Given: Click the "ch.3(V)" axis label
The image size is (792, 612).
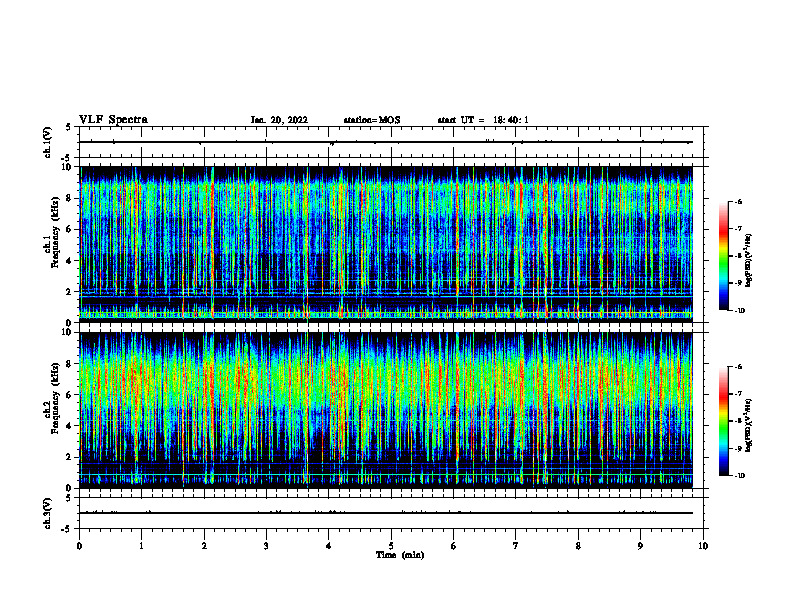Looking at the screenshot, I should [x=48, y=513].
